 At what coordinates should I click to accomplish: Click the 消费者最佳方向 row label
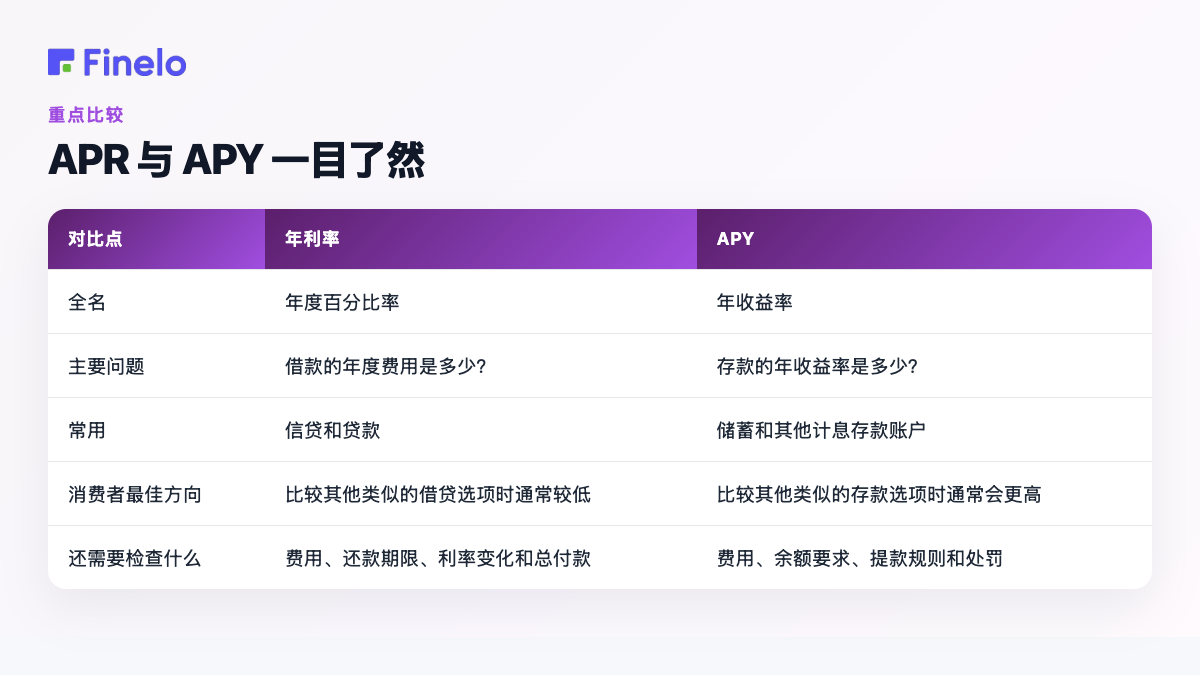tap(135, 494)
